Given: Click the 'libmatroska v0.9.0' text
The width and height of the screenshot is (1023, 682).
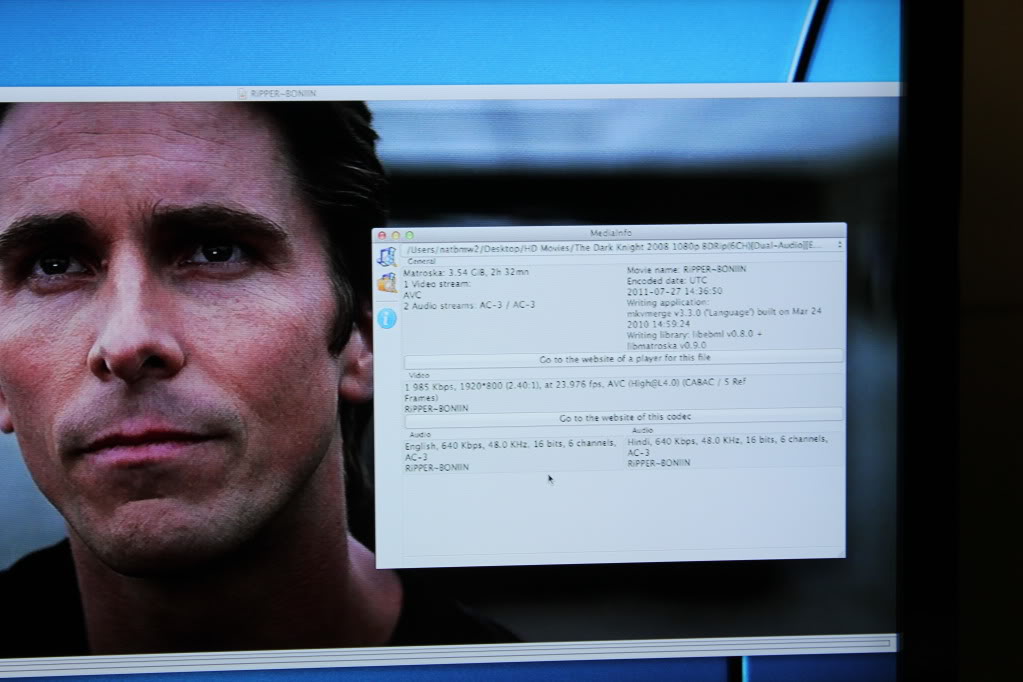Looking at the screenshot, I should point(666,345).
